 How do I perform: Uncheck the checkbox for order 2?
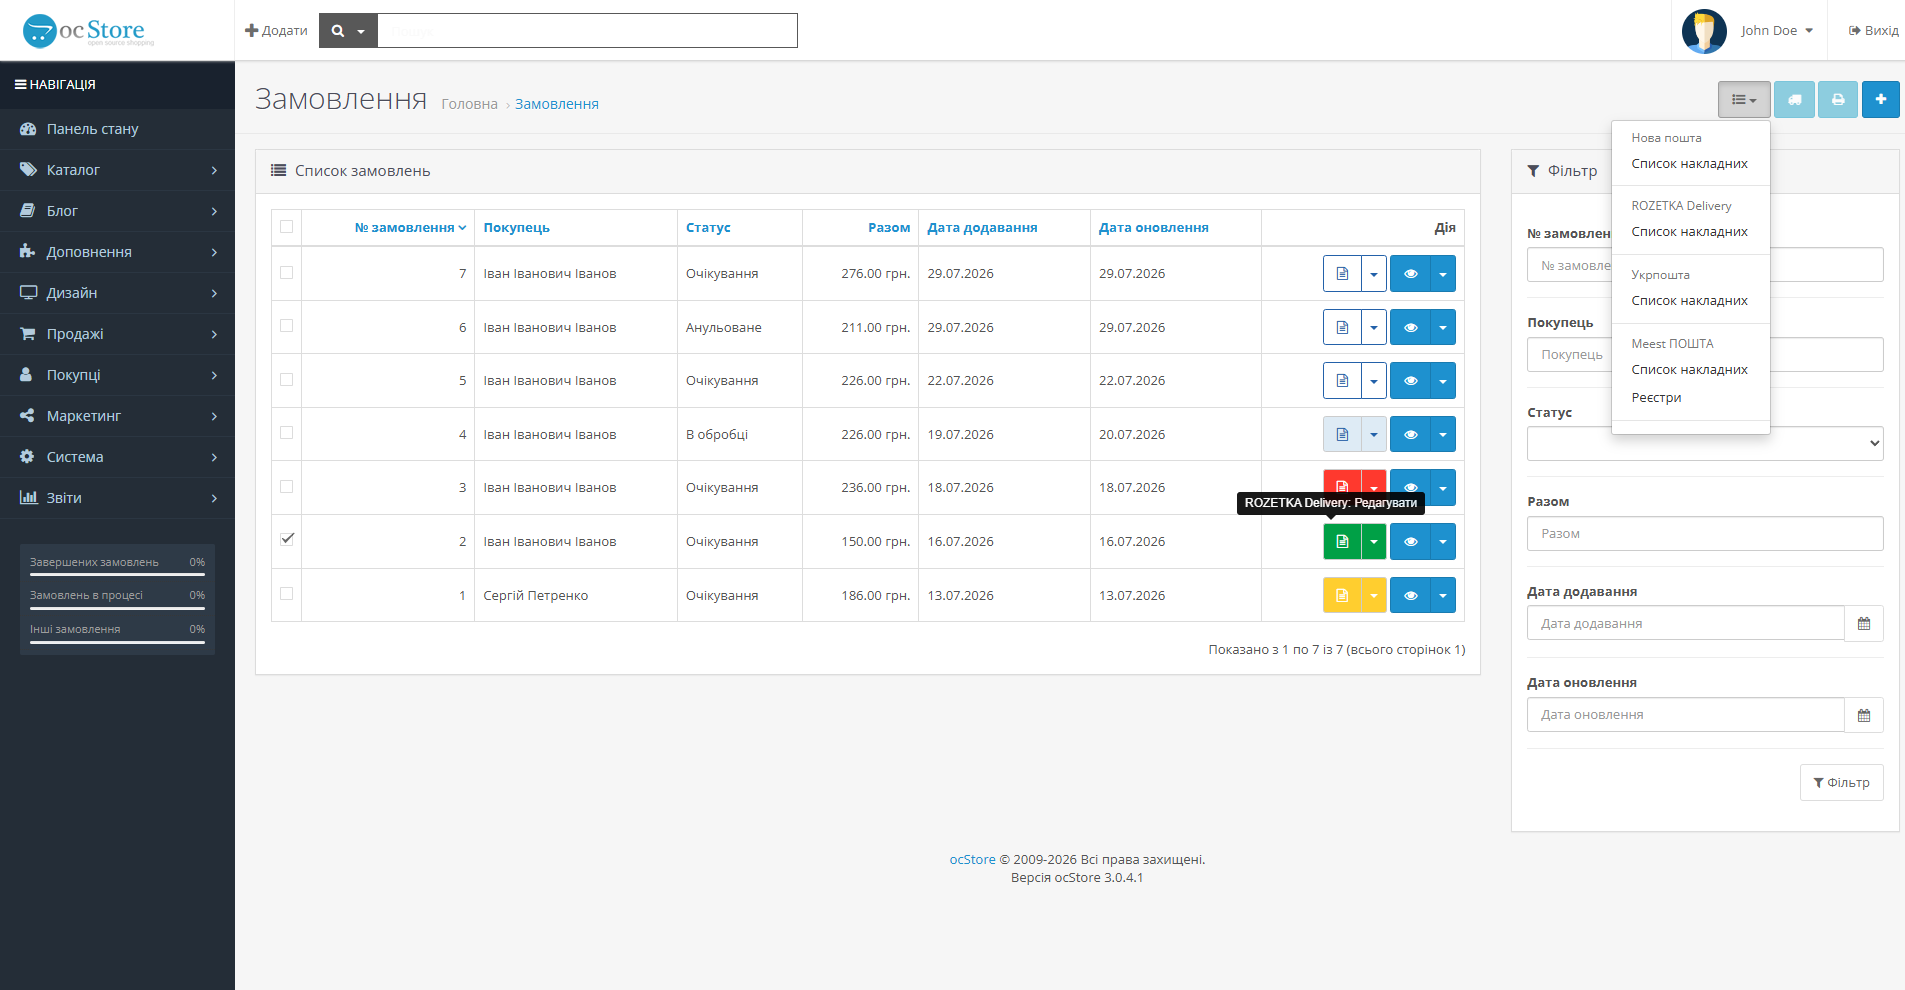pos(287,539)
